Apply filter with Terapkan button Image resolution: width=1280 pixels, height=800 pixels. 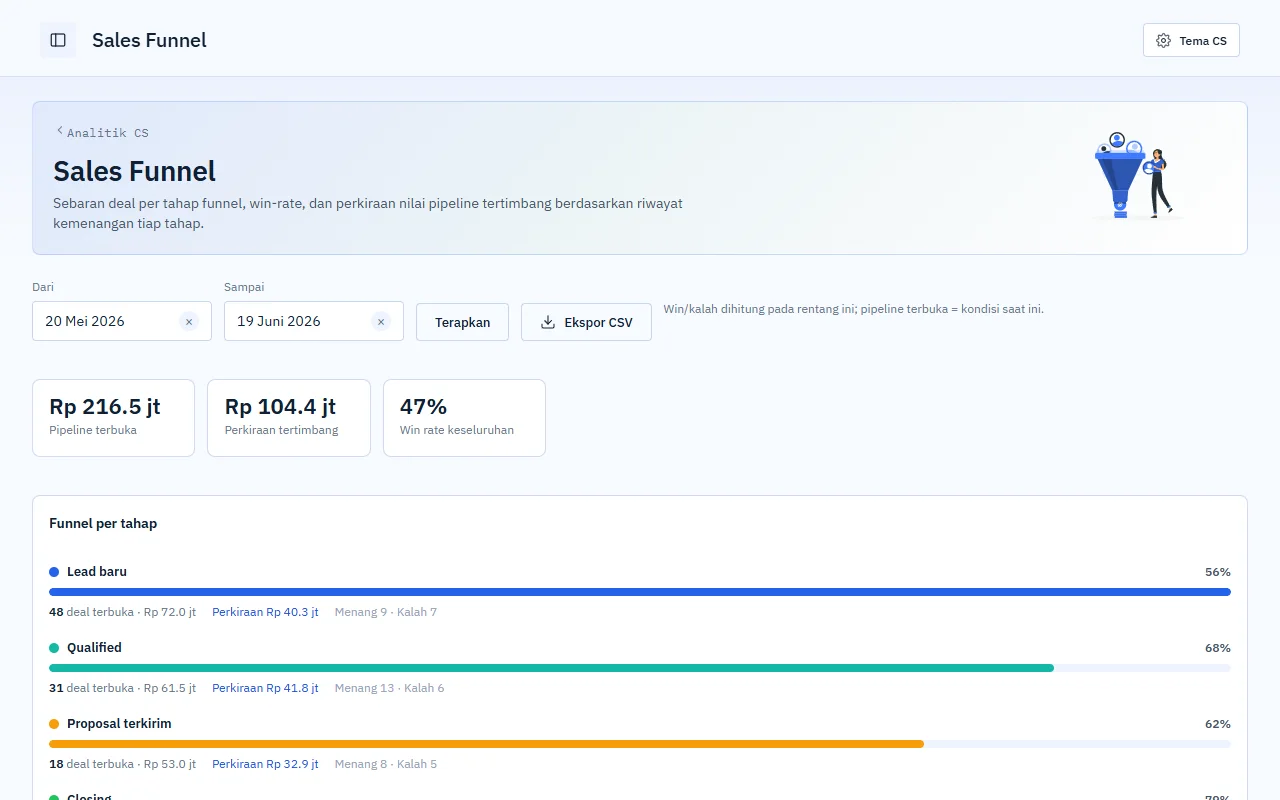click(x=462, y=322)
